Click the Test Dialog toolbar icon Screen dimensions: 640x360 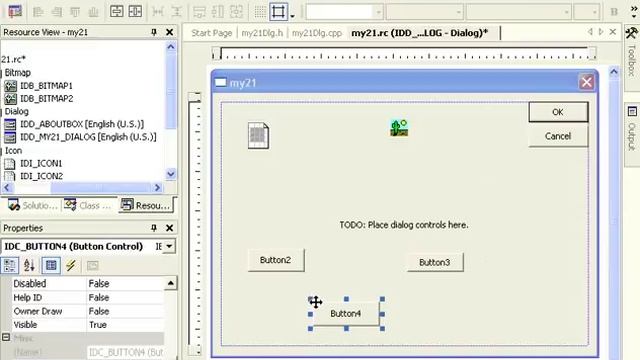pos(15,11)
